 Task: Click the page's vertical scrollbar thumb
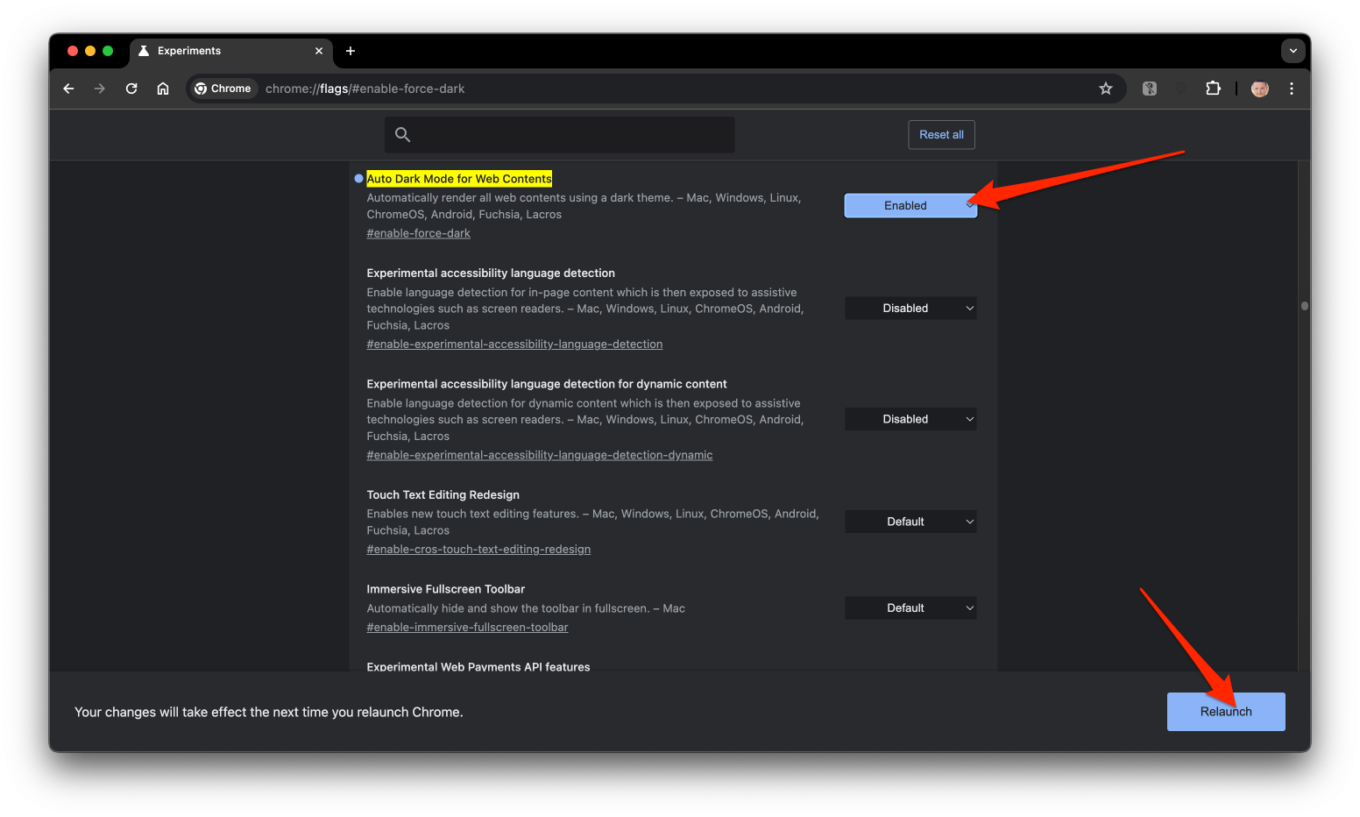coord(1304,306)
